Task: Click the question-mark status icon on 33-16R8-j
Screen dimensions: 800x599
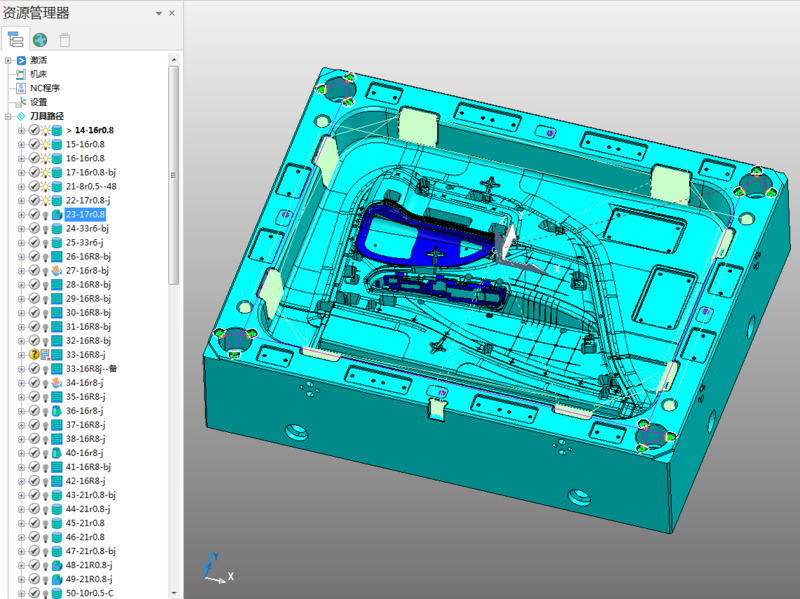Action: [33, 354]
